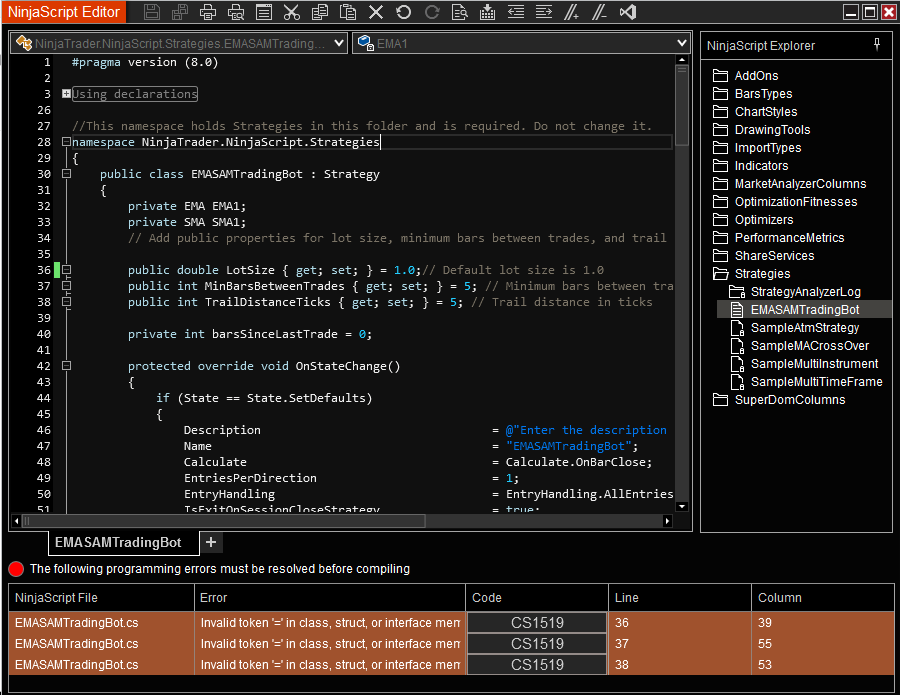This screenshot has height=695, width=900.
Task: Comment selected lines with the comment icon
Action: pos(571,13)
